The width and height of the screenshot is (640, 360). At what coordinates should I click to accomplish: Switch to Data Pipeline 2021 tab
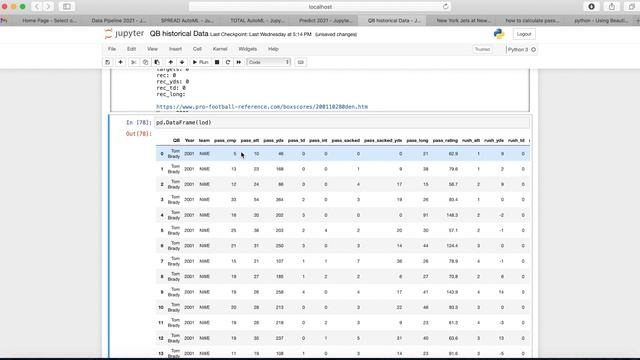tap(118, 20)
